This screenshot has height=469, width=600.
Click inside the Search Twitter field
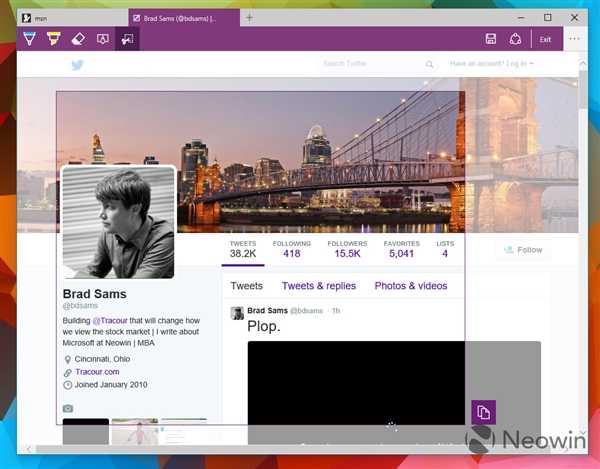pos(370,64)
